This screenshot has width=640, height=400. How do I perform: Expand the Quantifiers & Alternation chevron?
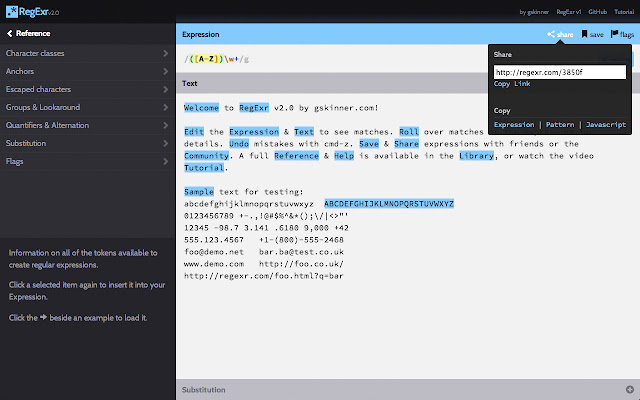pos(165,125)
